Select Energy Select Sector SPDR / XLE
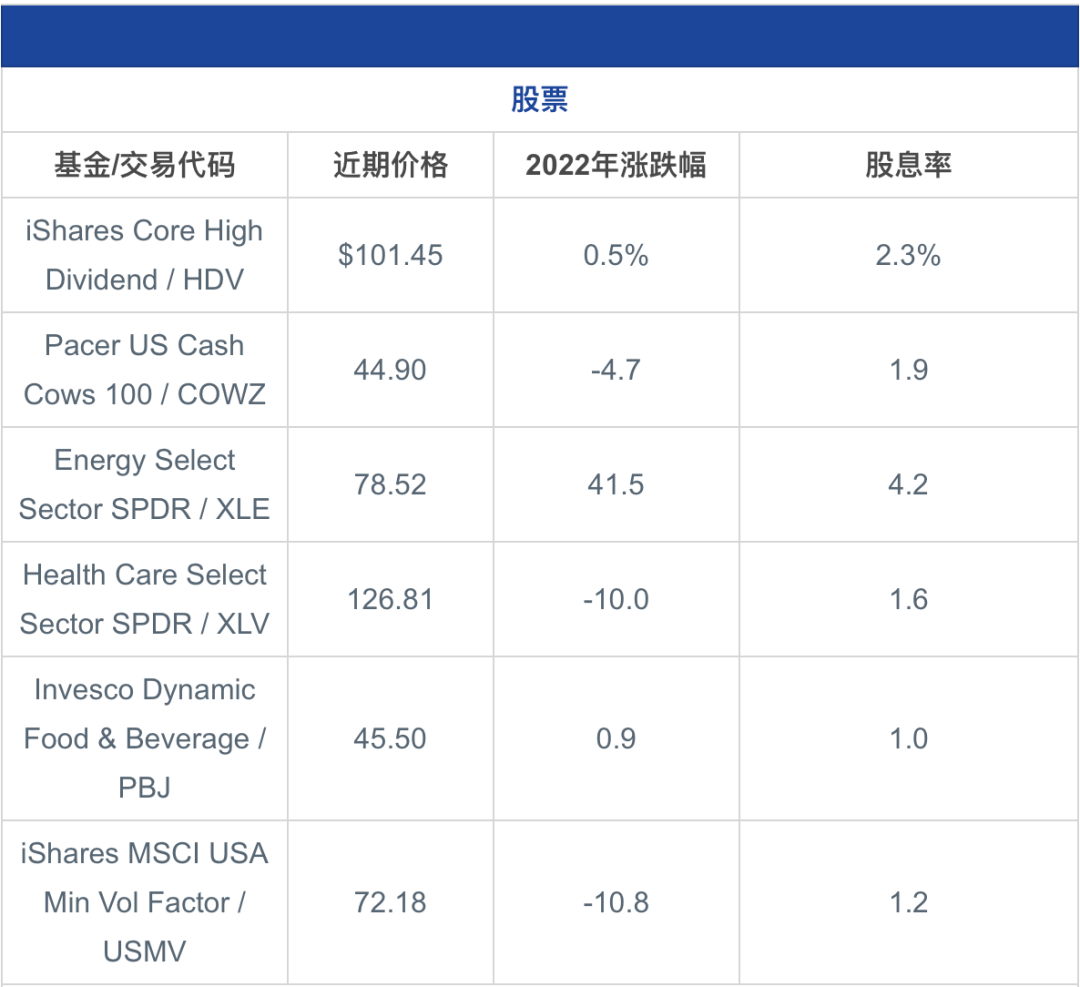The width and height of the screenshot is (1080, 987). [x=145, y=485]
